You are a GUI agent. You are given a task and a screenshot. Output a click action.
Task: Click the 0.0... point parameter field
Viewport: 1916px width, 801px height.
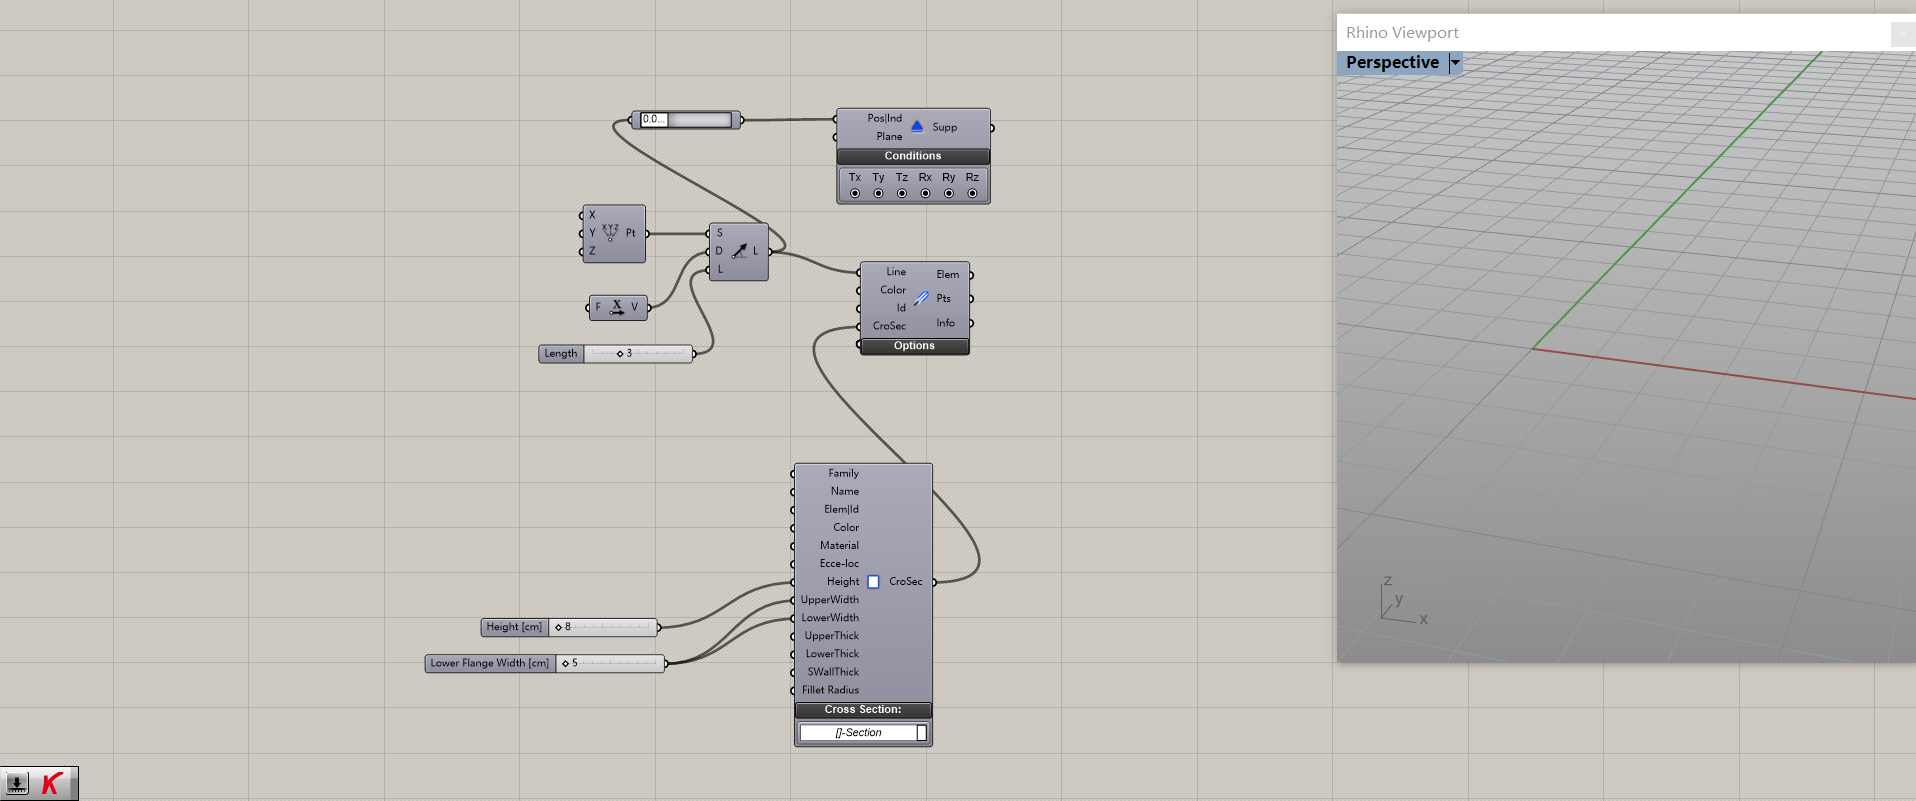[x=654, y=120]
